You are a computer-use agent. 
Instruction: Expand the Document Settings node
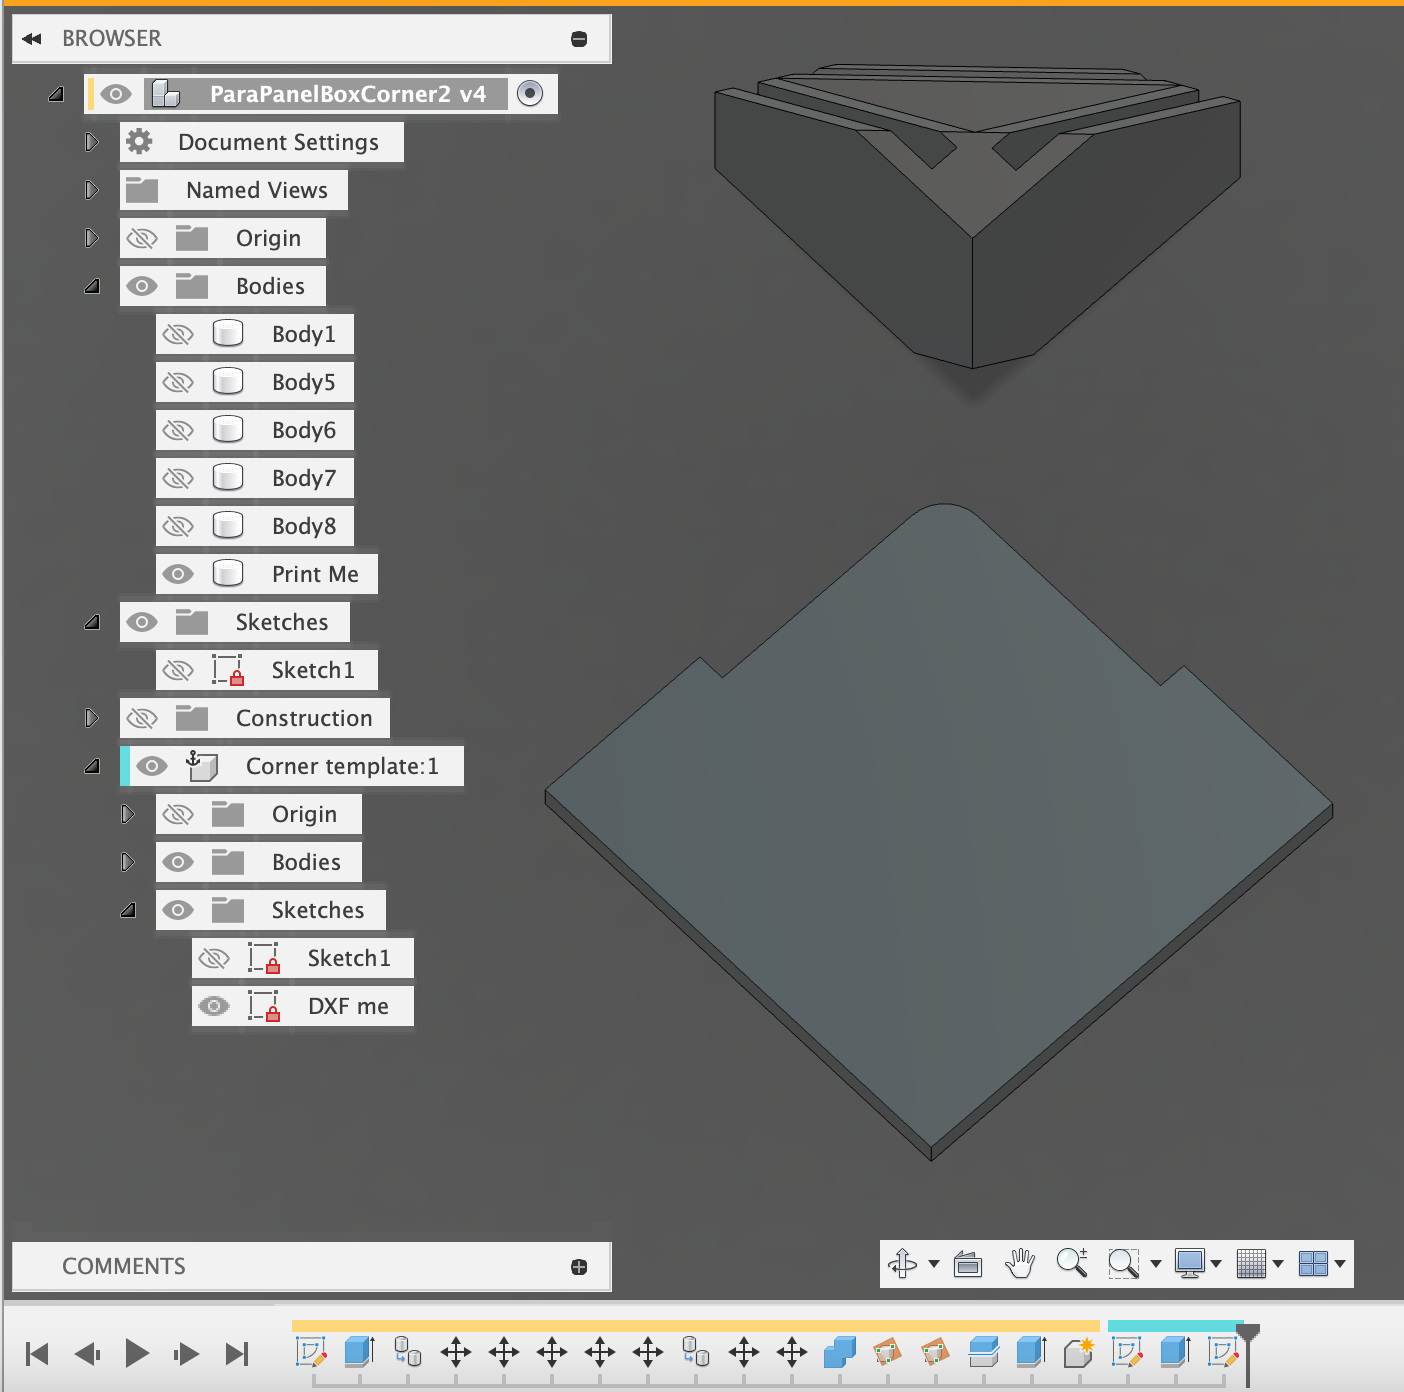[x=92, y=142]
